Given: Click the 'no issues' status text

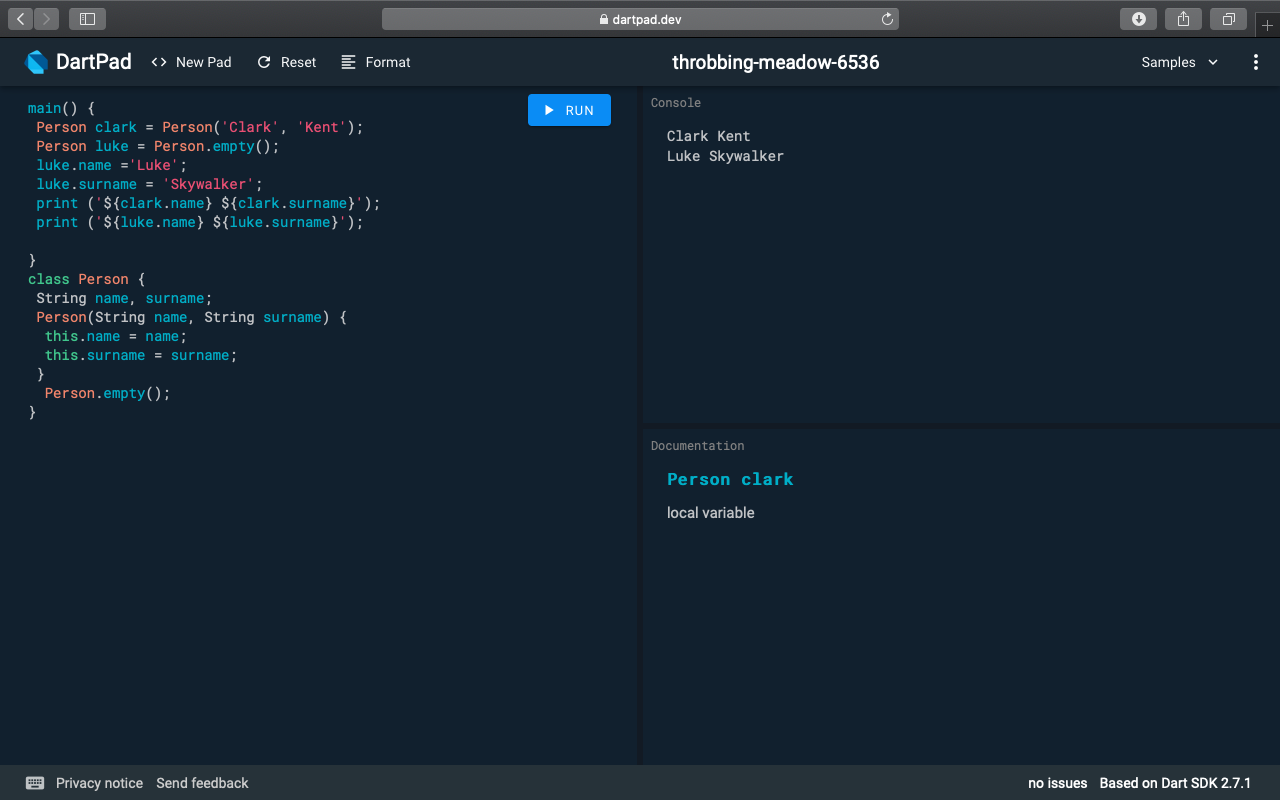Looking at the screenshot, I should (1057, 783).
